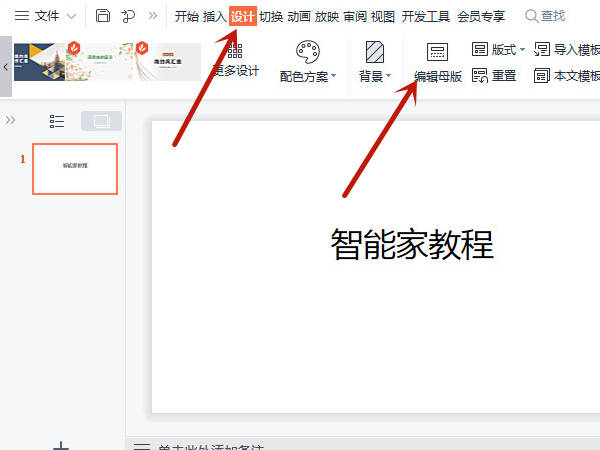Select the 设计 tab
The width and height of the screenshot is (600, 450).
coord(243,16)
